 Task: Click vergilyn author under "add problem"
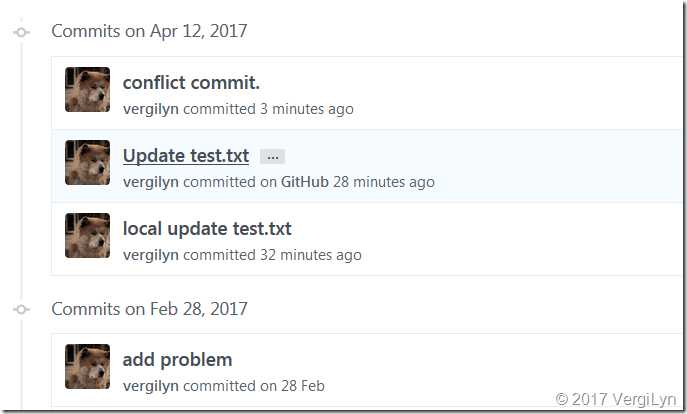150,386
